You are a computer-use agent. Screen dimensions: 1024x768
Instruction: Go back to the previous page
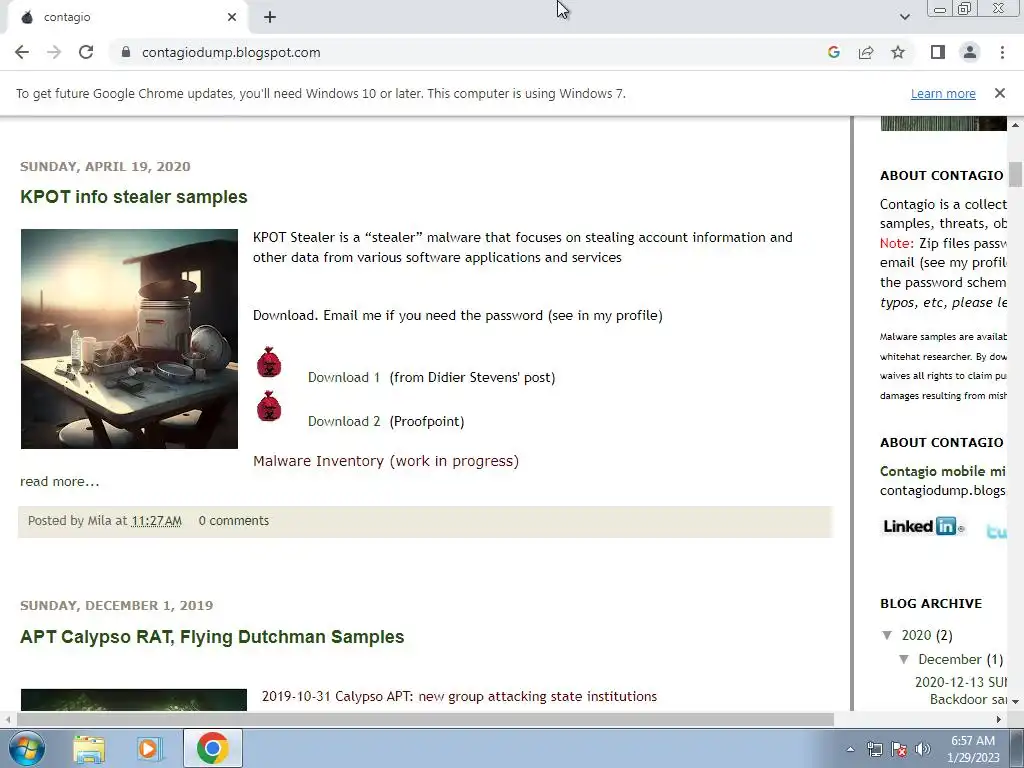click(22, 52)
